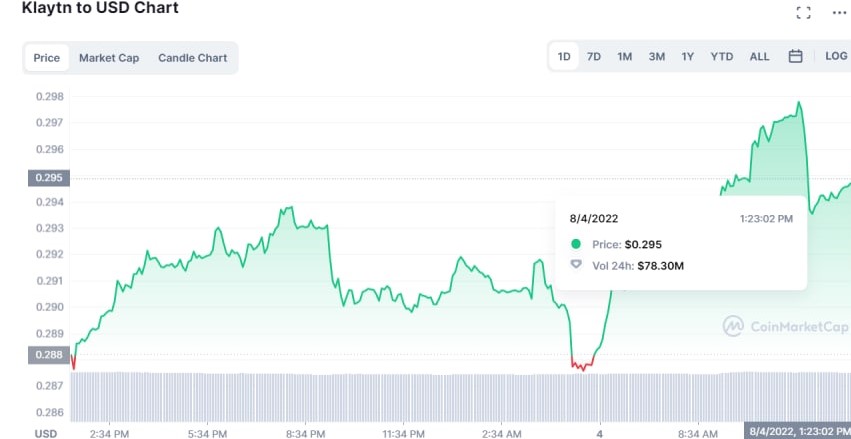Click the 2:34 PM x-axis label
The height and width of the screenshot is (439, 851).
click(x=110, y=433)
